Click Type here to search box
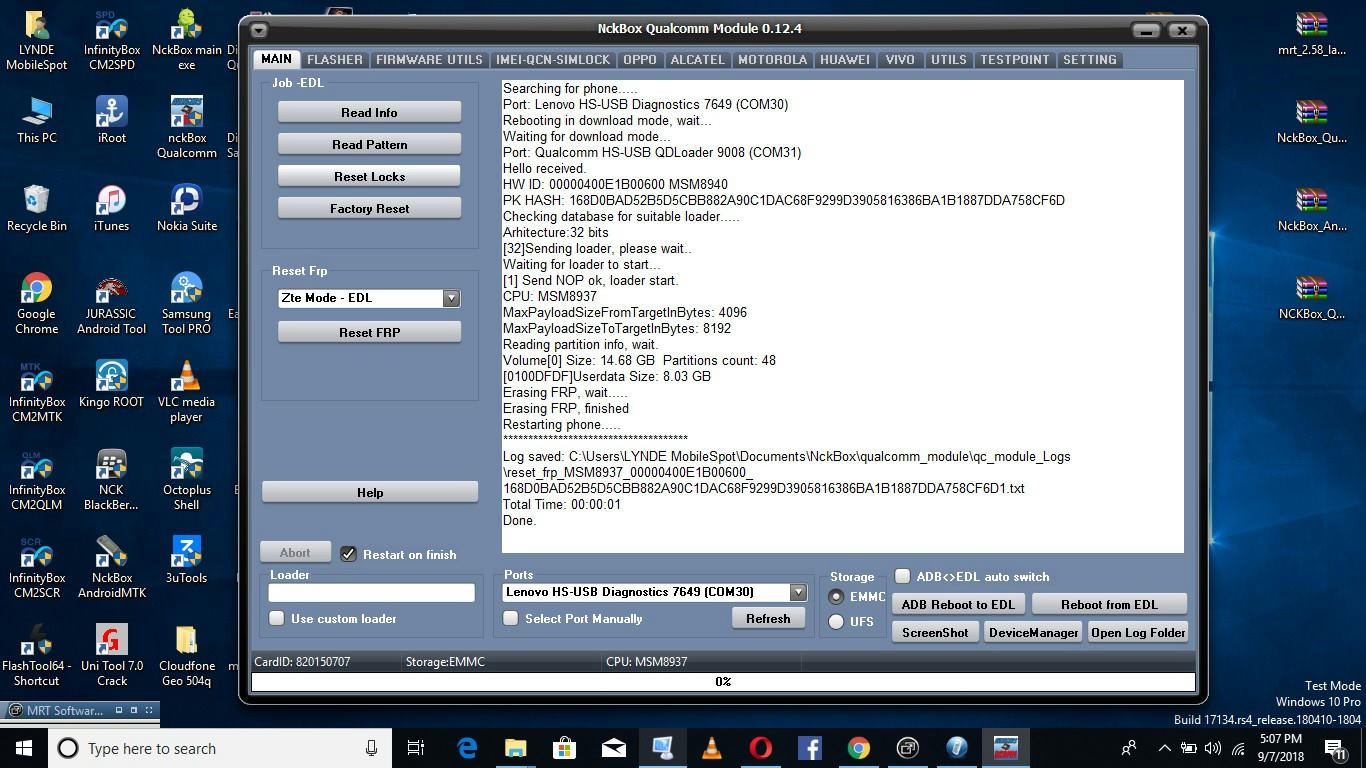1366x768 pixels. click(x=220, y=748)
